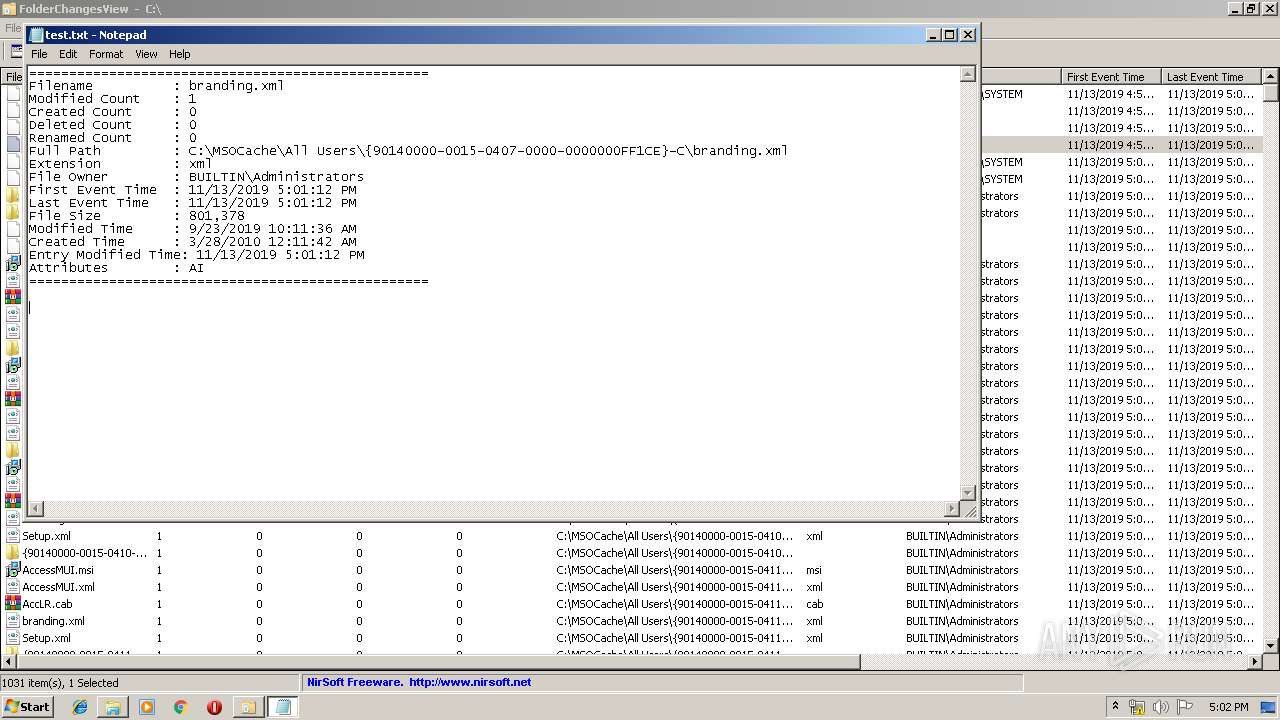Viewport: 1280px width, 720px height.
Task: Switch to Notepad taskbar button
Action: tap(283, 707)
